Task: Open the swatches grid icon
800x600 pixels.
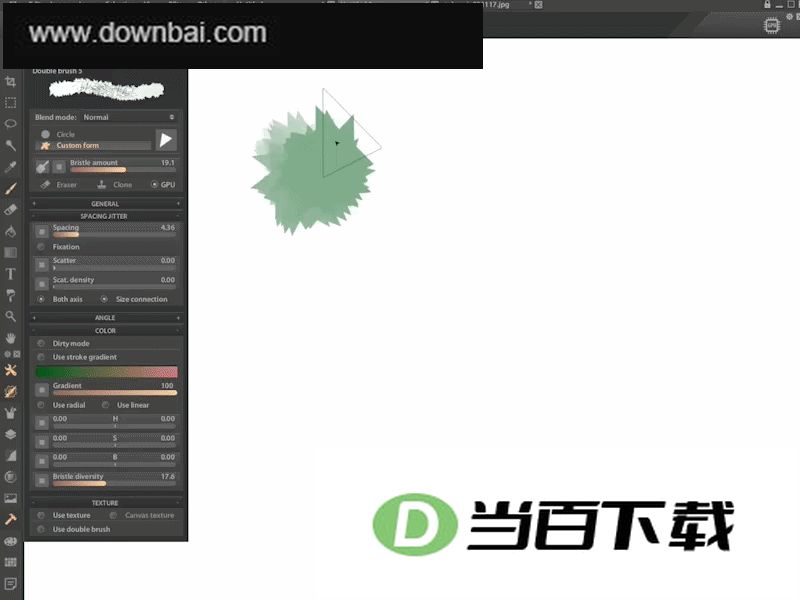Action: 10,562
